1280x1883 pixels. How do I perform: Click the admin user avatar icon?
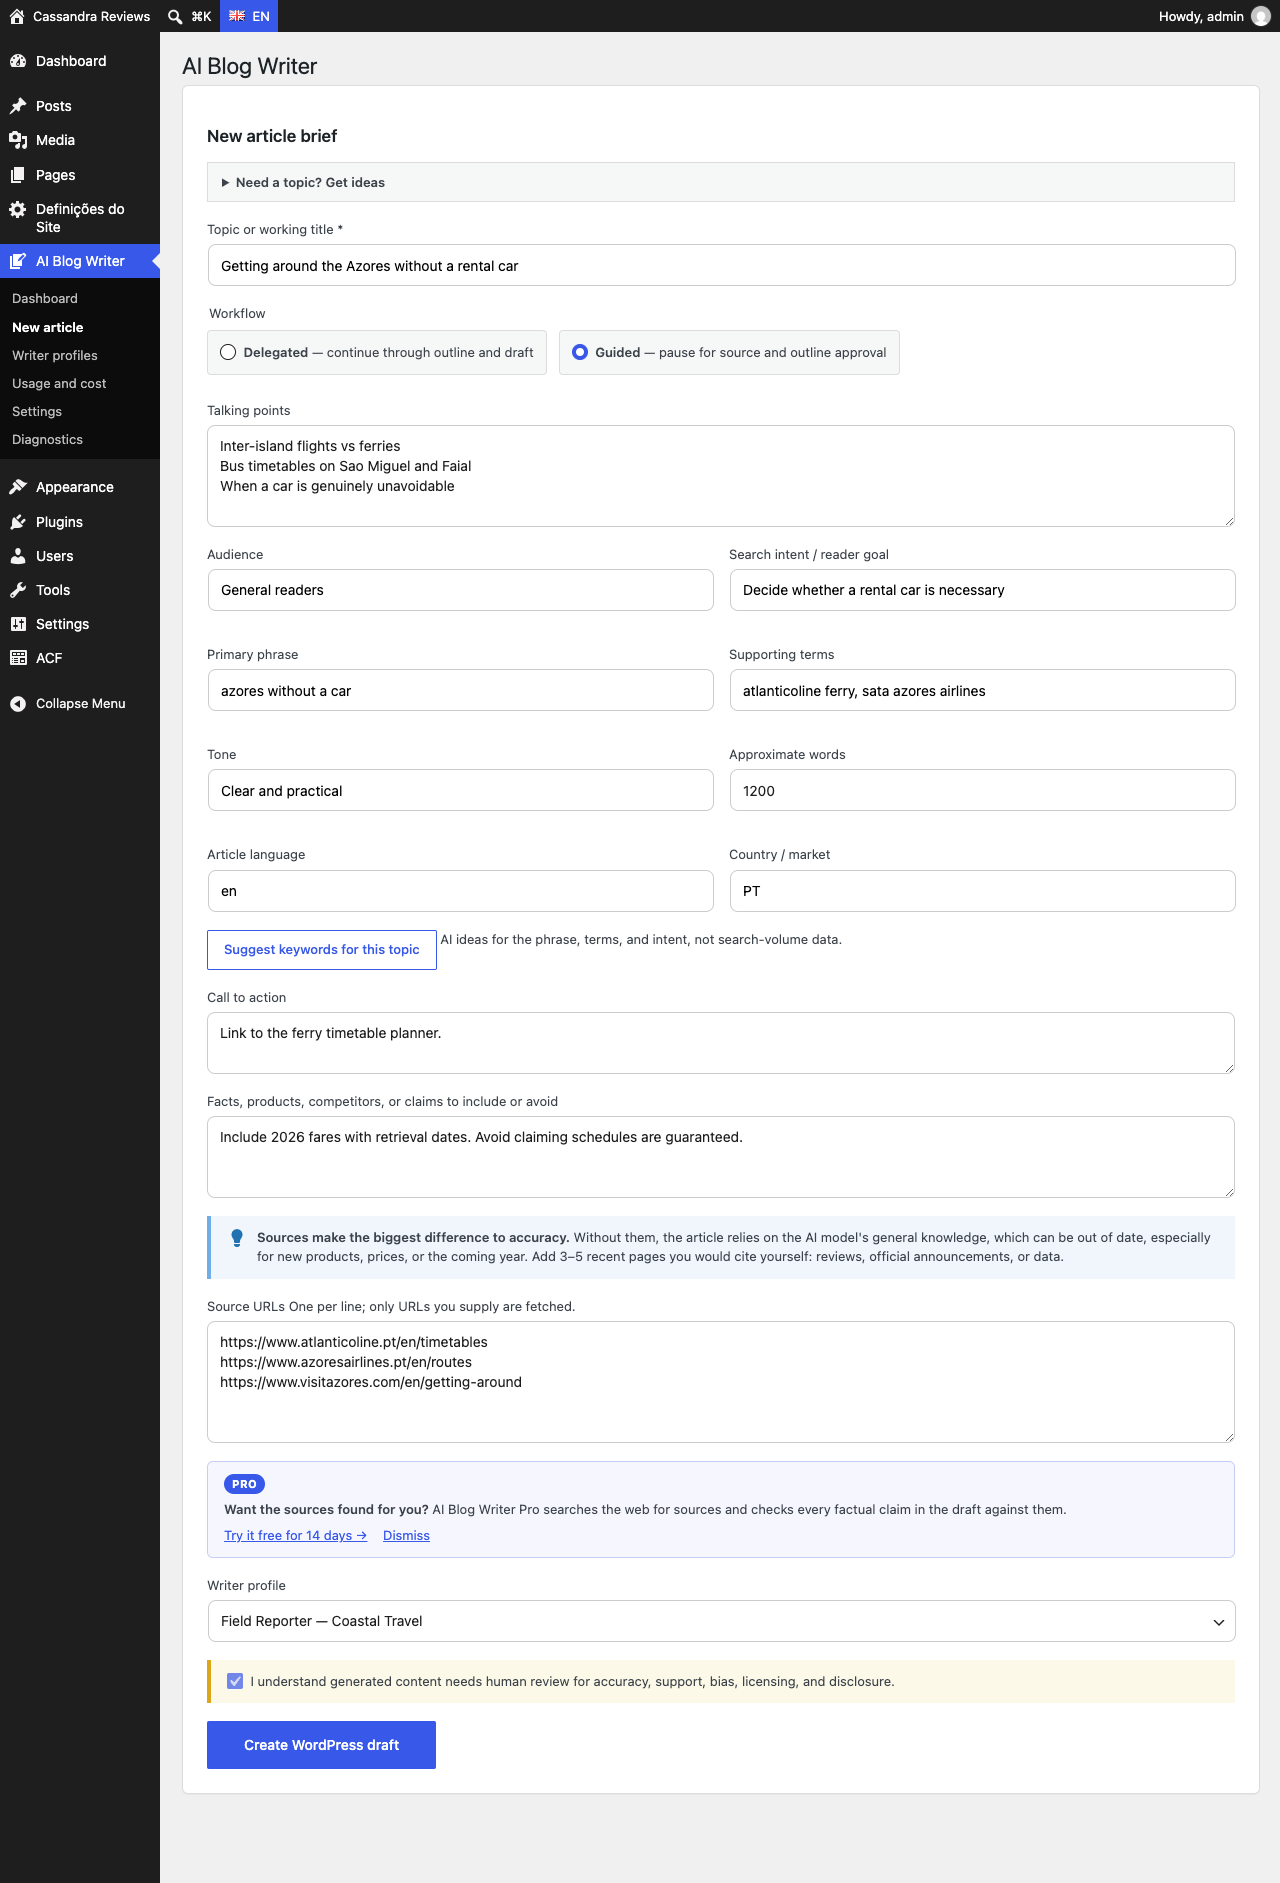pyautogui.click(x=1261, y=16)
